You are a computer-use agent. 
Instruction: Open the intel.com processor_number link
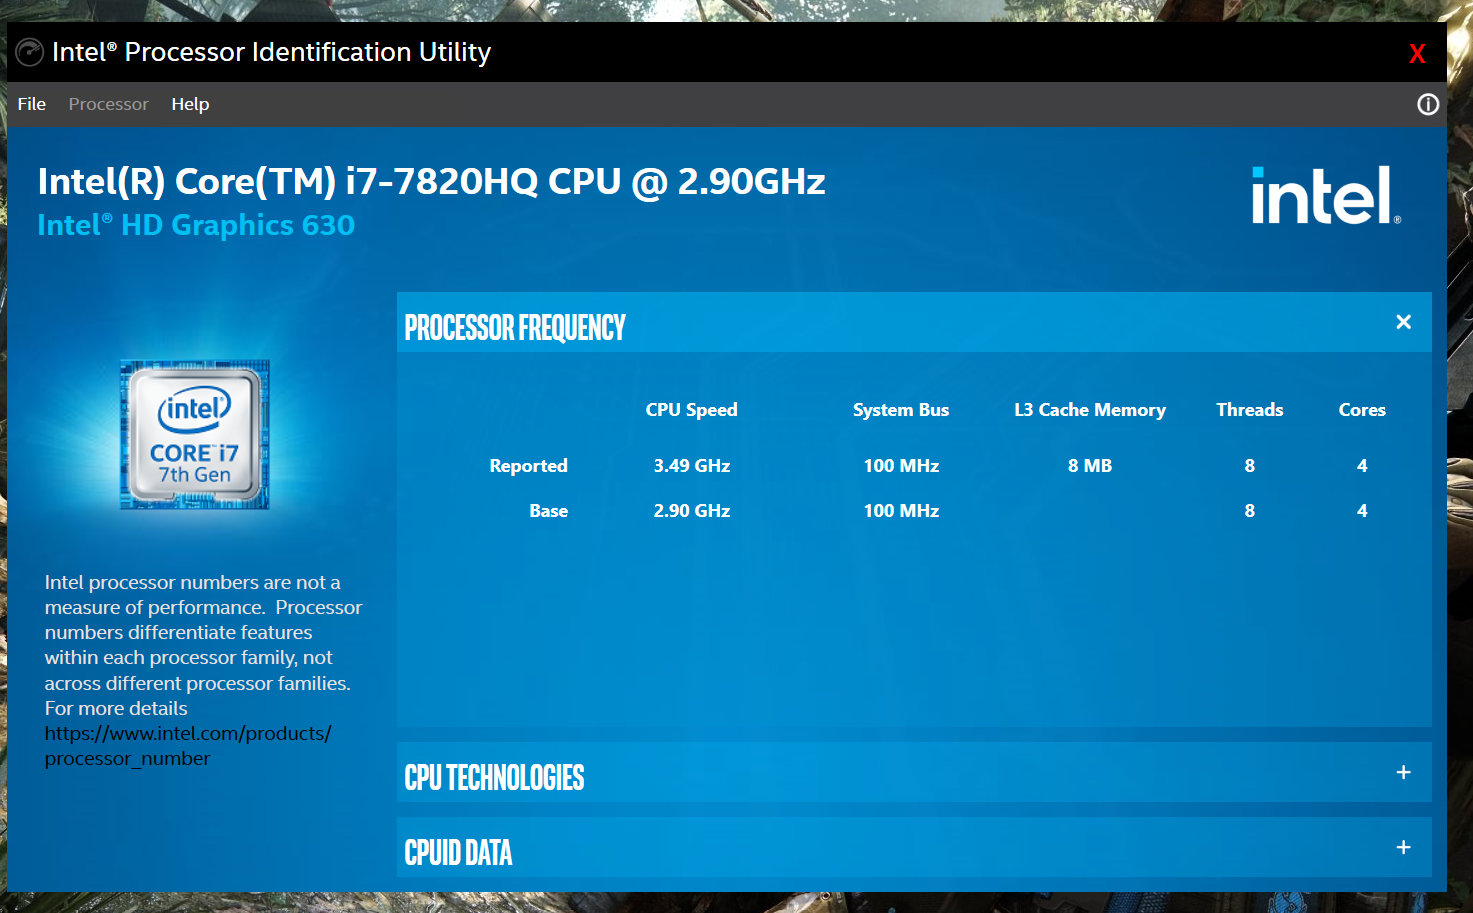tap(187, 734)
